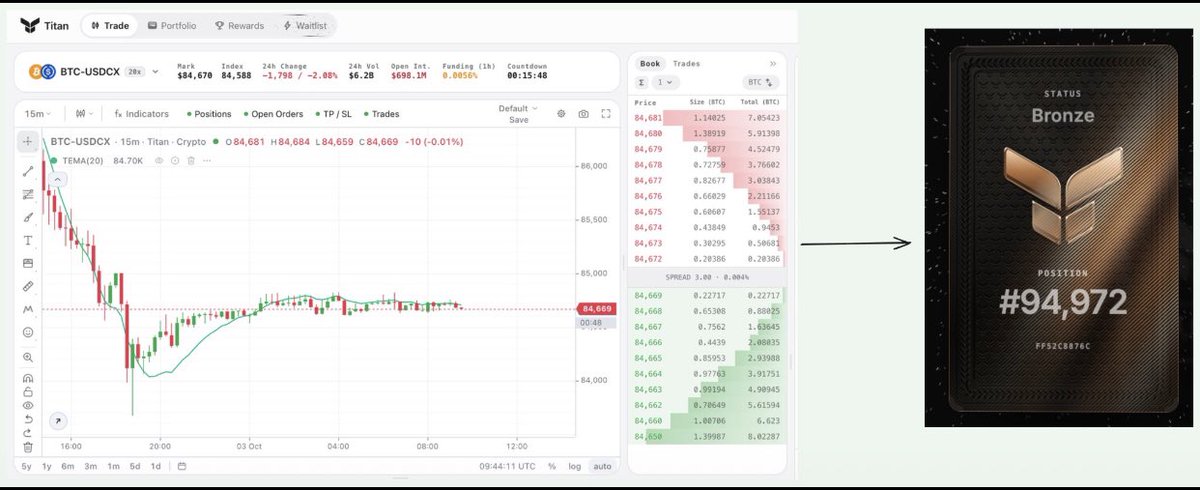Redo last chart action
Viewport: 1200px width, 490px height.
point(28,433)
